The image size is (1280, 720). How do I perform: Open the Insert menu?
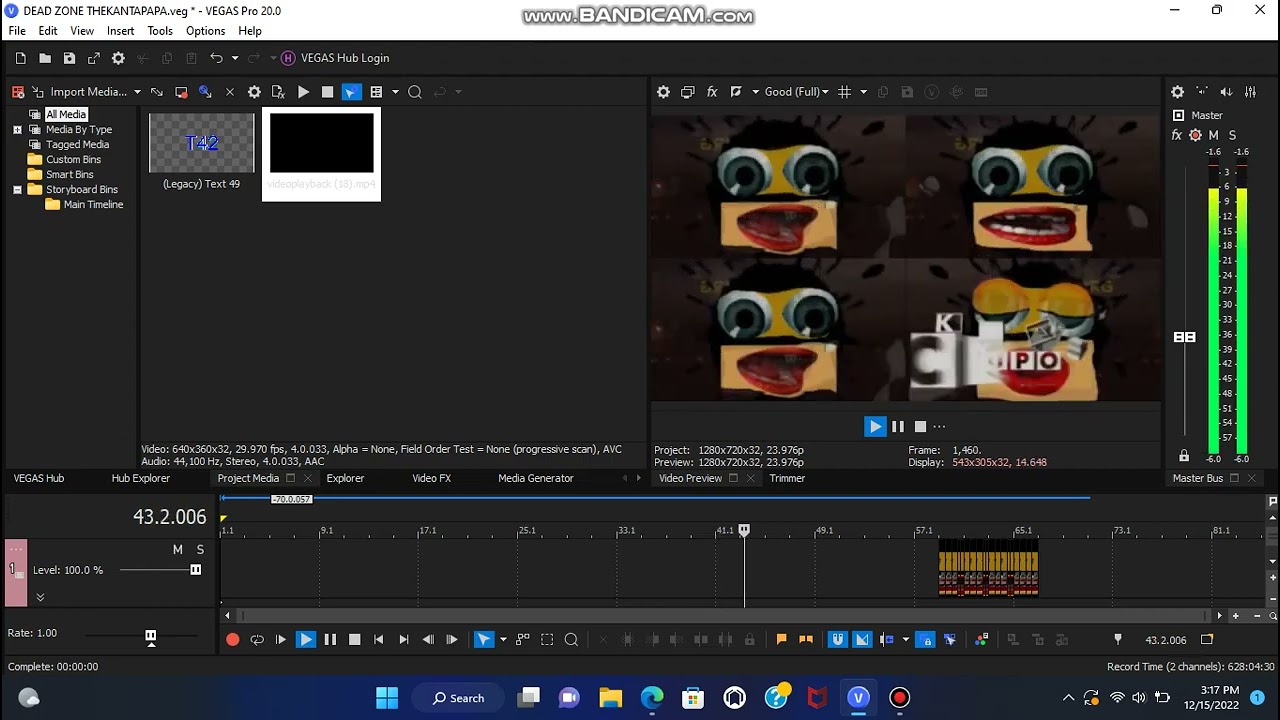(121, 31)
